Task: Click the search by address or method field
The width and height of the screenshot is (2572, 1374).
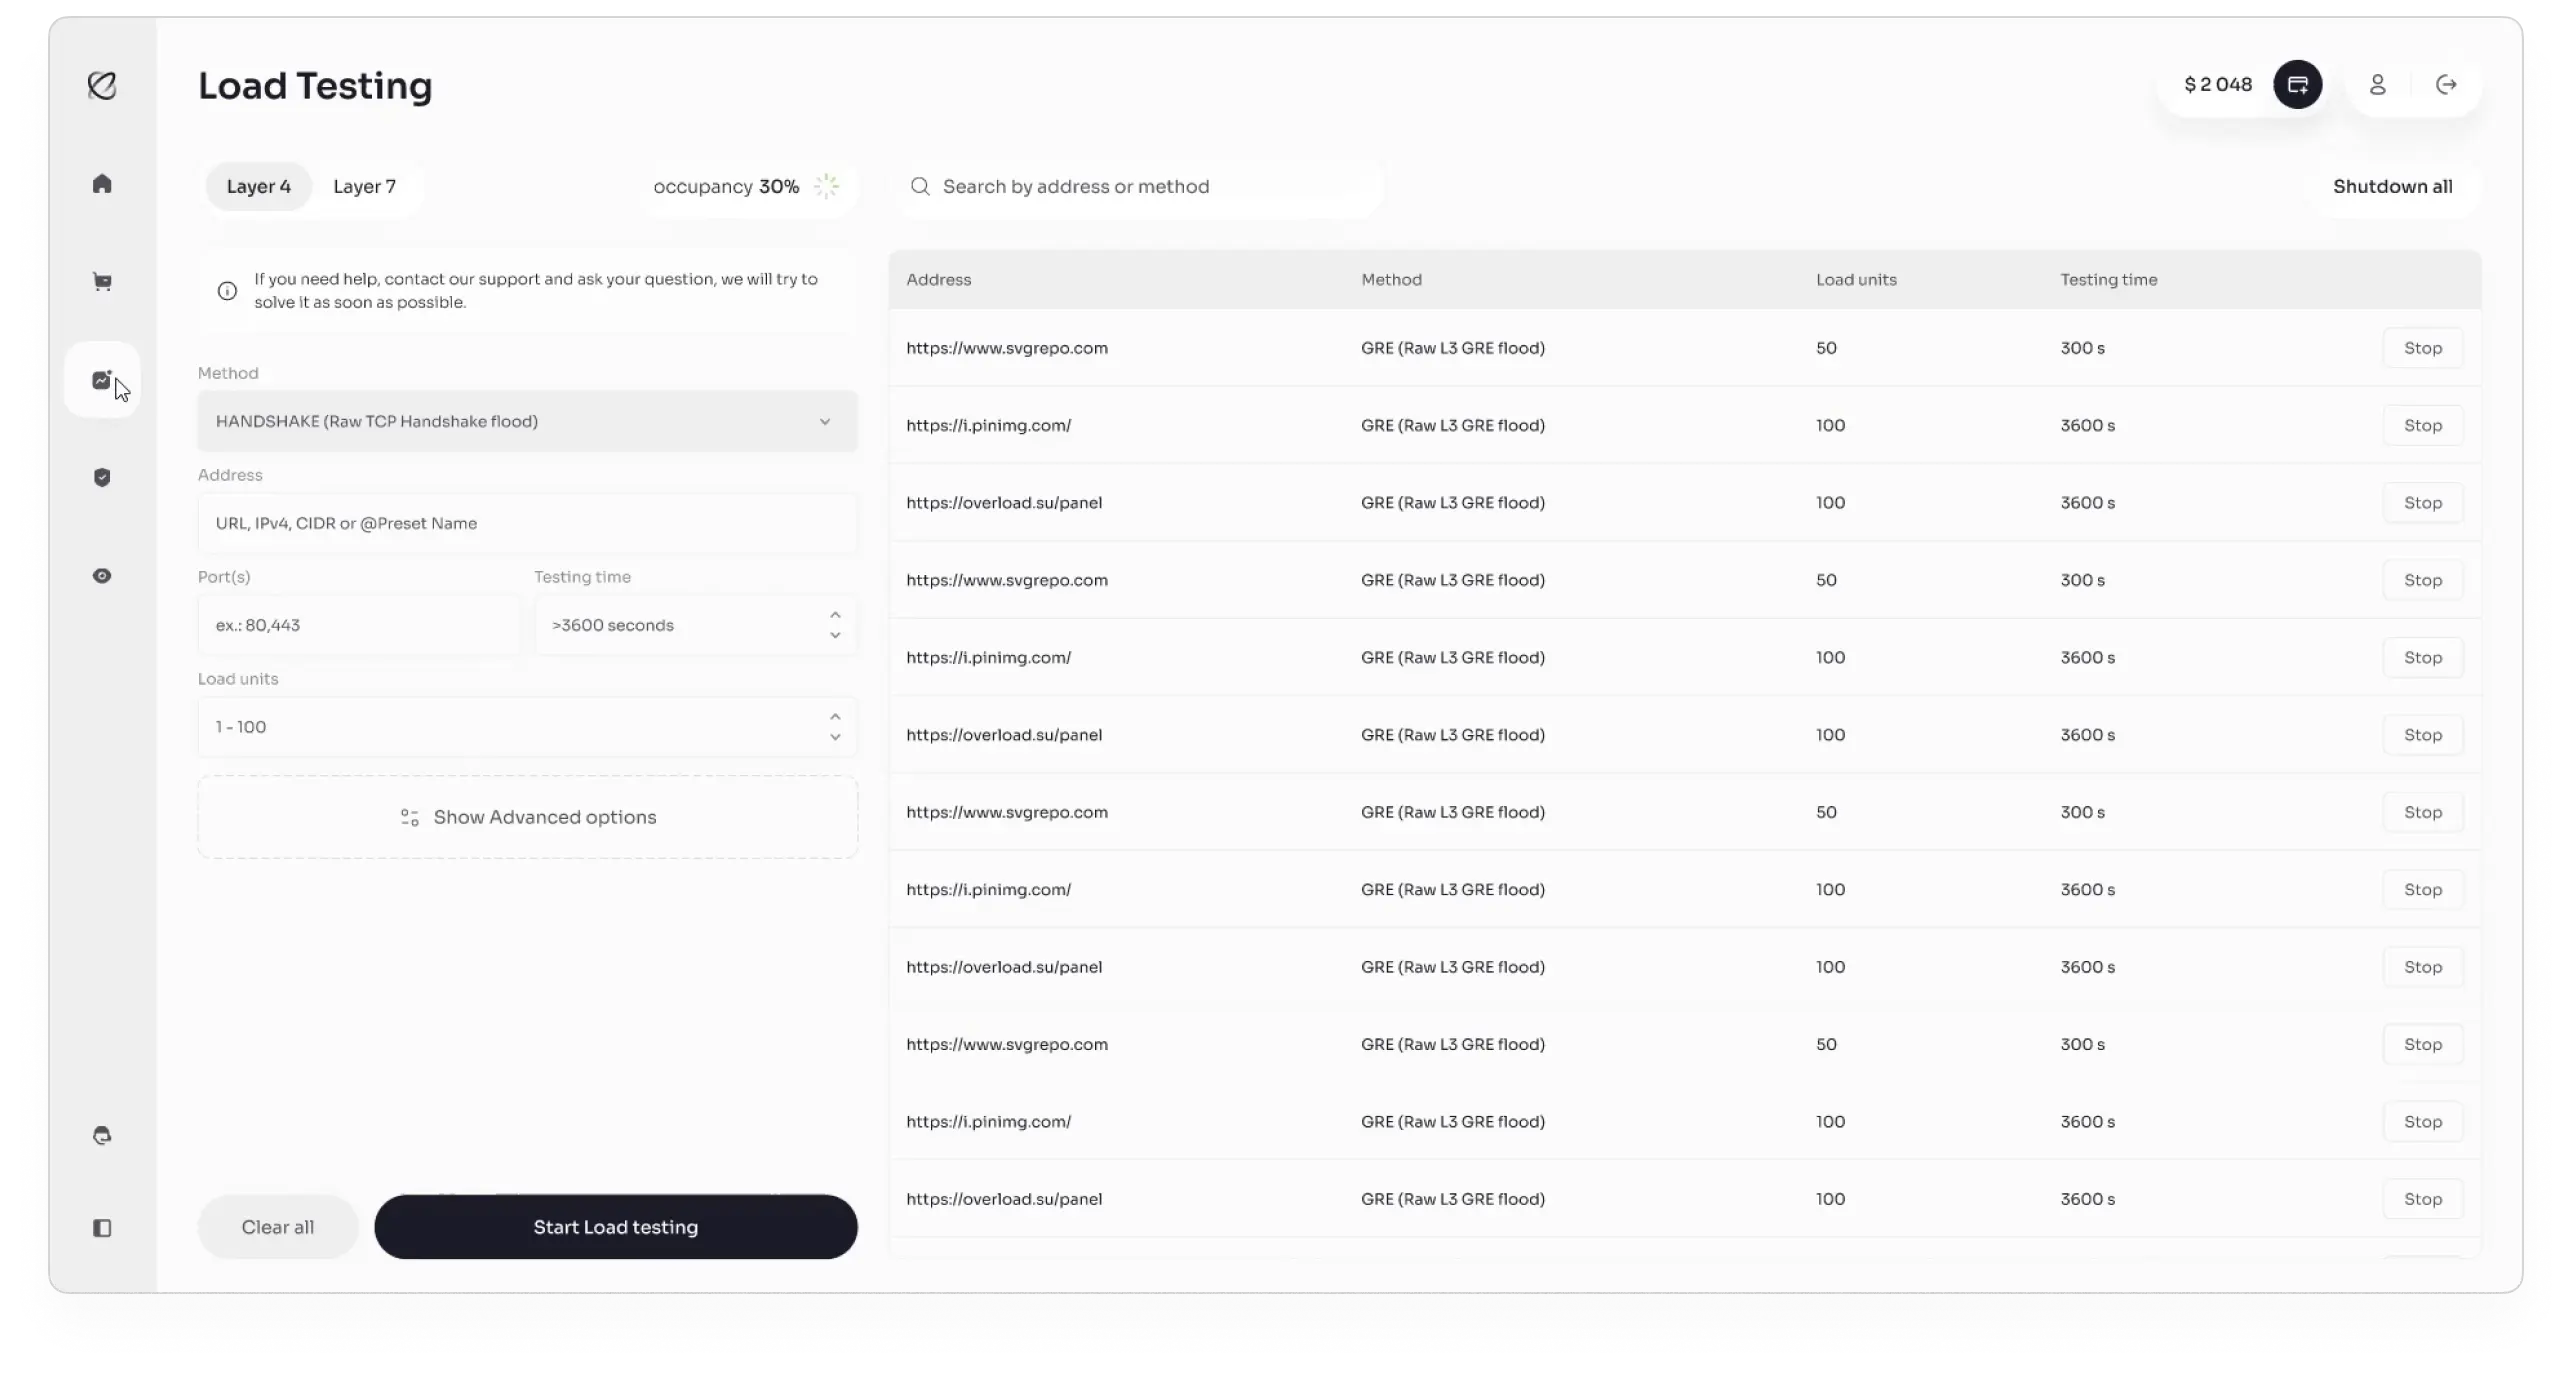Action: pyautogui.click(x=1140, y=186)
